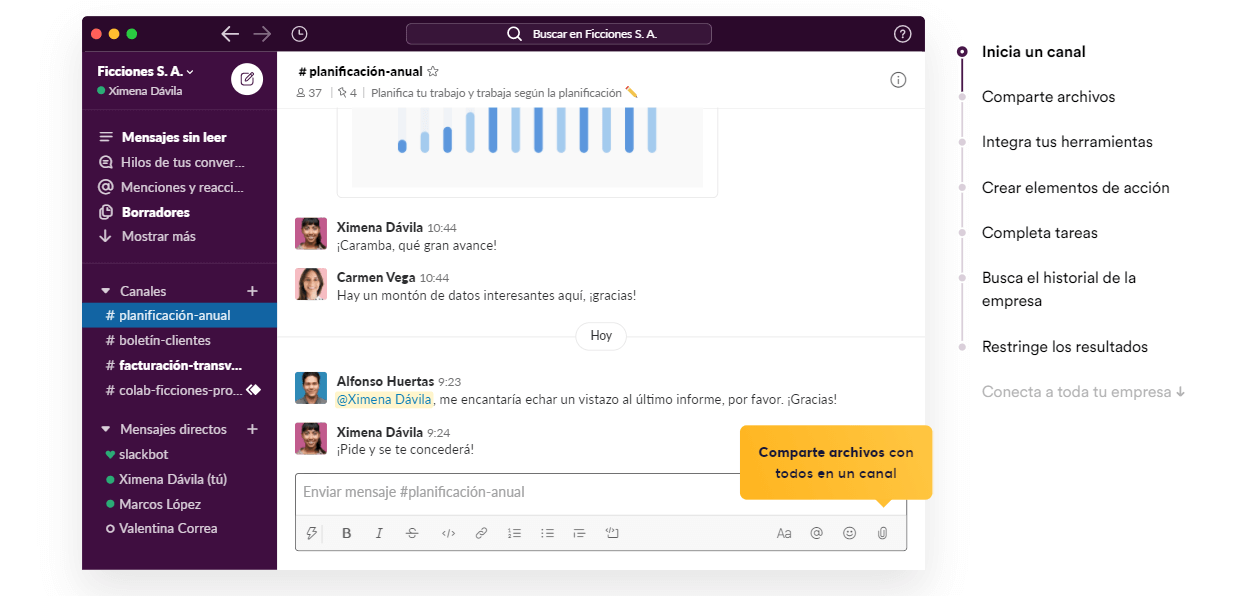Open the emoji picker in the composer
The height and width of the screenshot is (596, 1241).
pyautogui.click(x=849, y=533)
